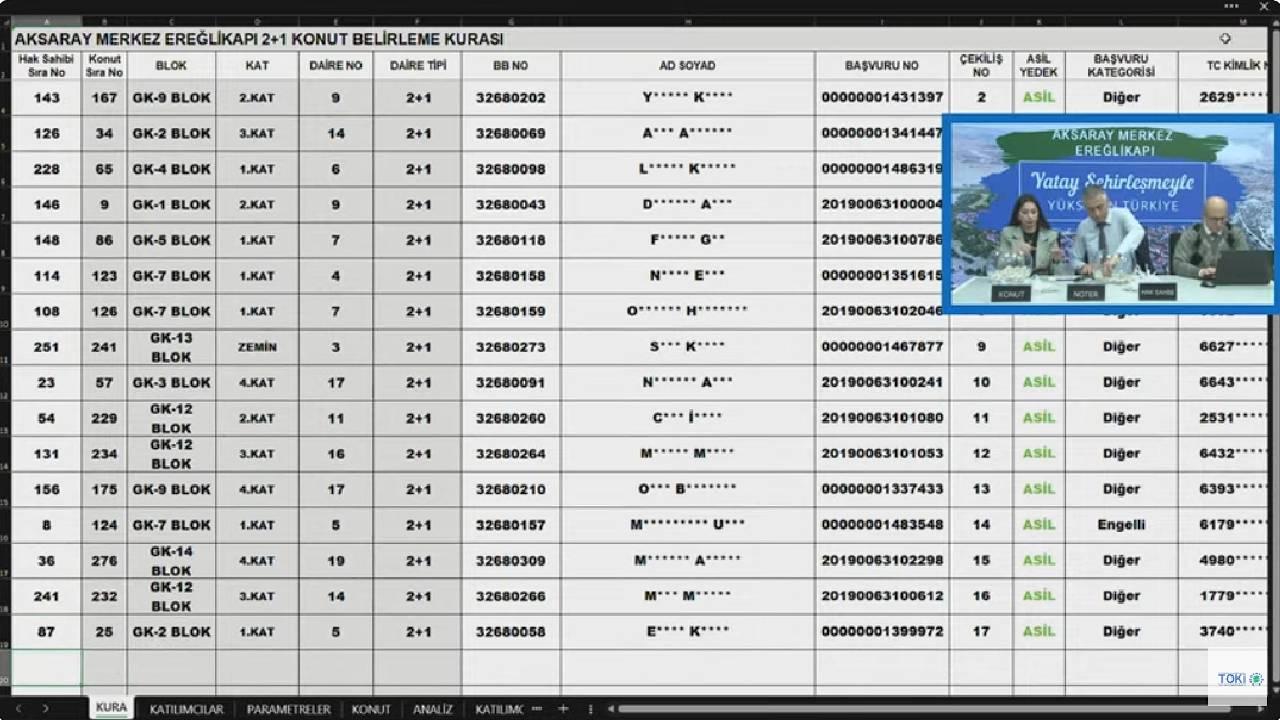Viewport: 1280px width, 720px height.
Task: Open the PARAMETRELER sheet tab
Action: click(x=288, y=709)
